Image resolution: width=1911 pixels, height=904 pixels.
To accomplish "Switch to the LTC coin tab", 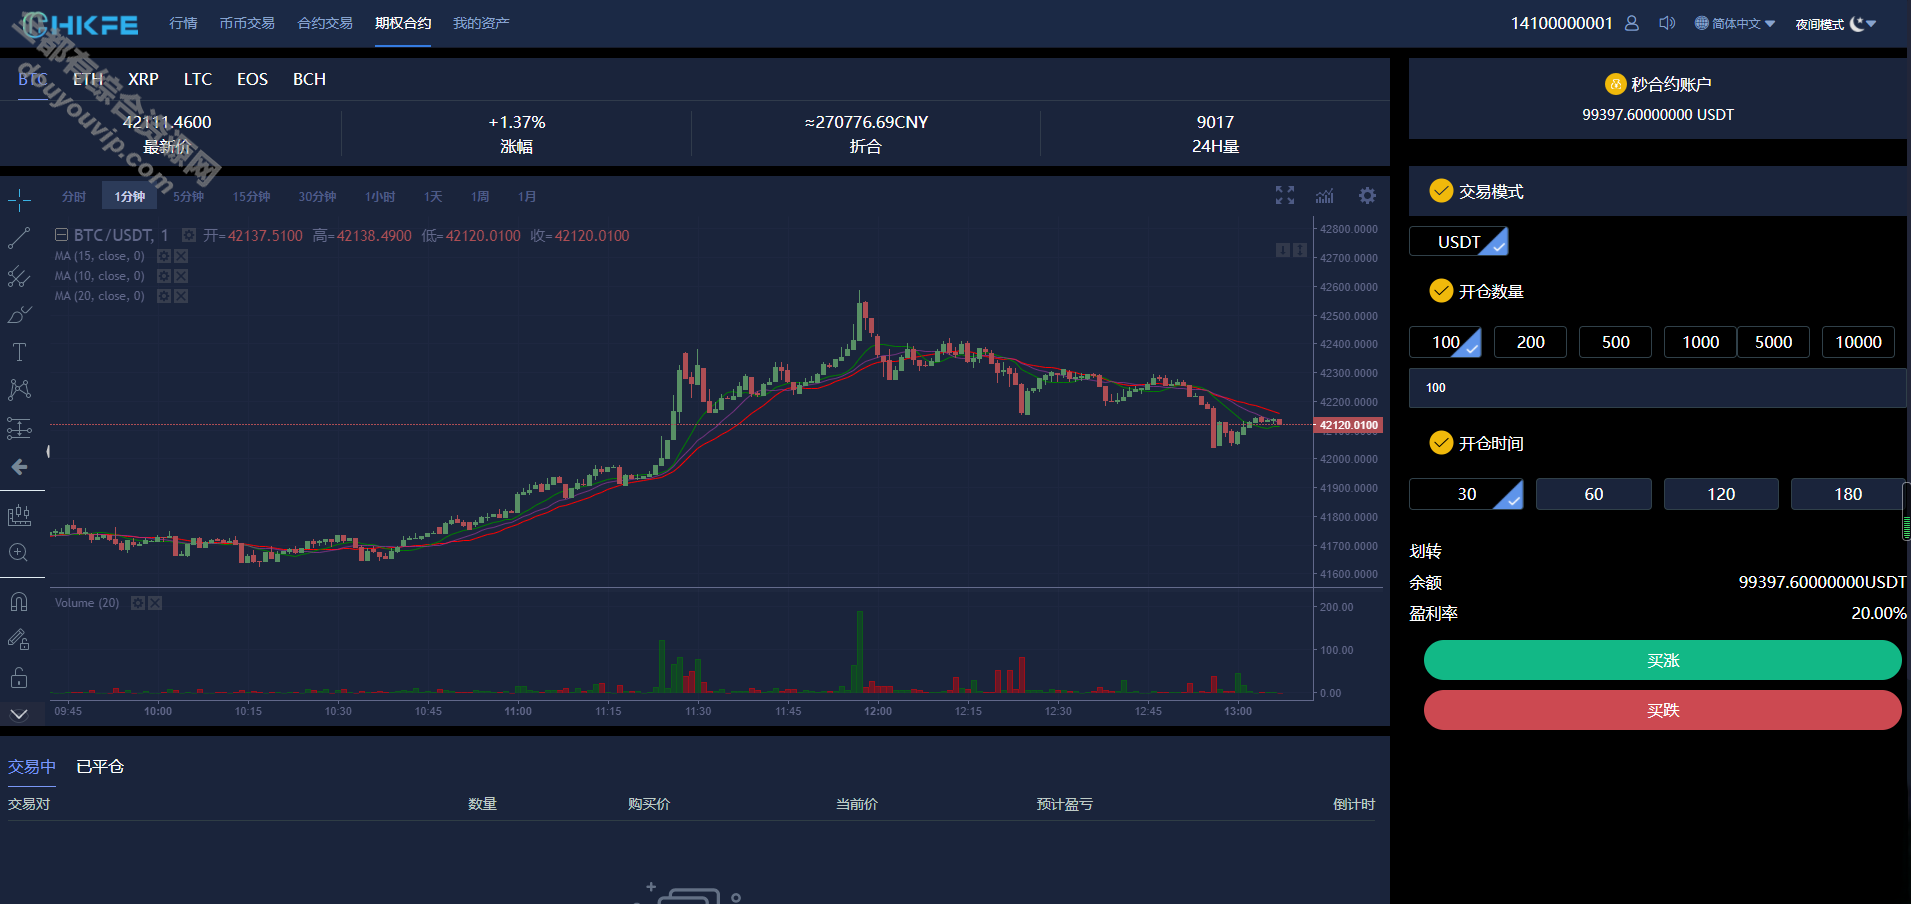I will click(198, 79).
